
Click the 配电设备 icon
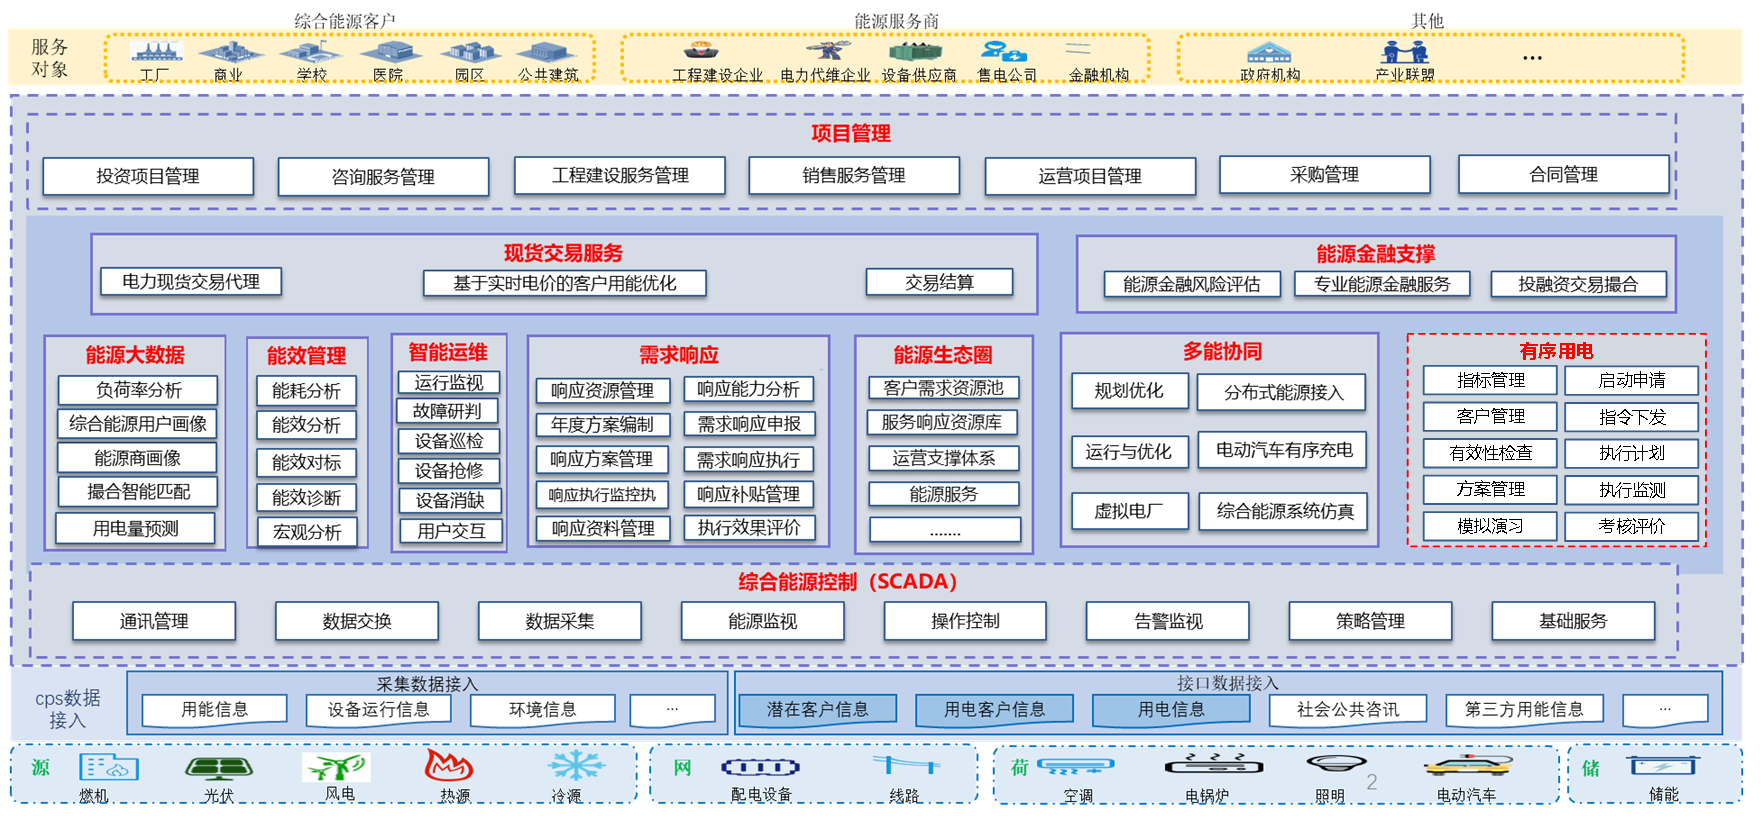point(760,767)
